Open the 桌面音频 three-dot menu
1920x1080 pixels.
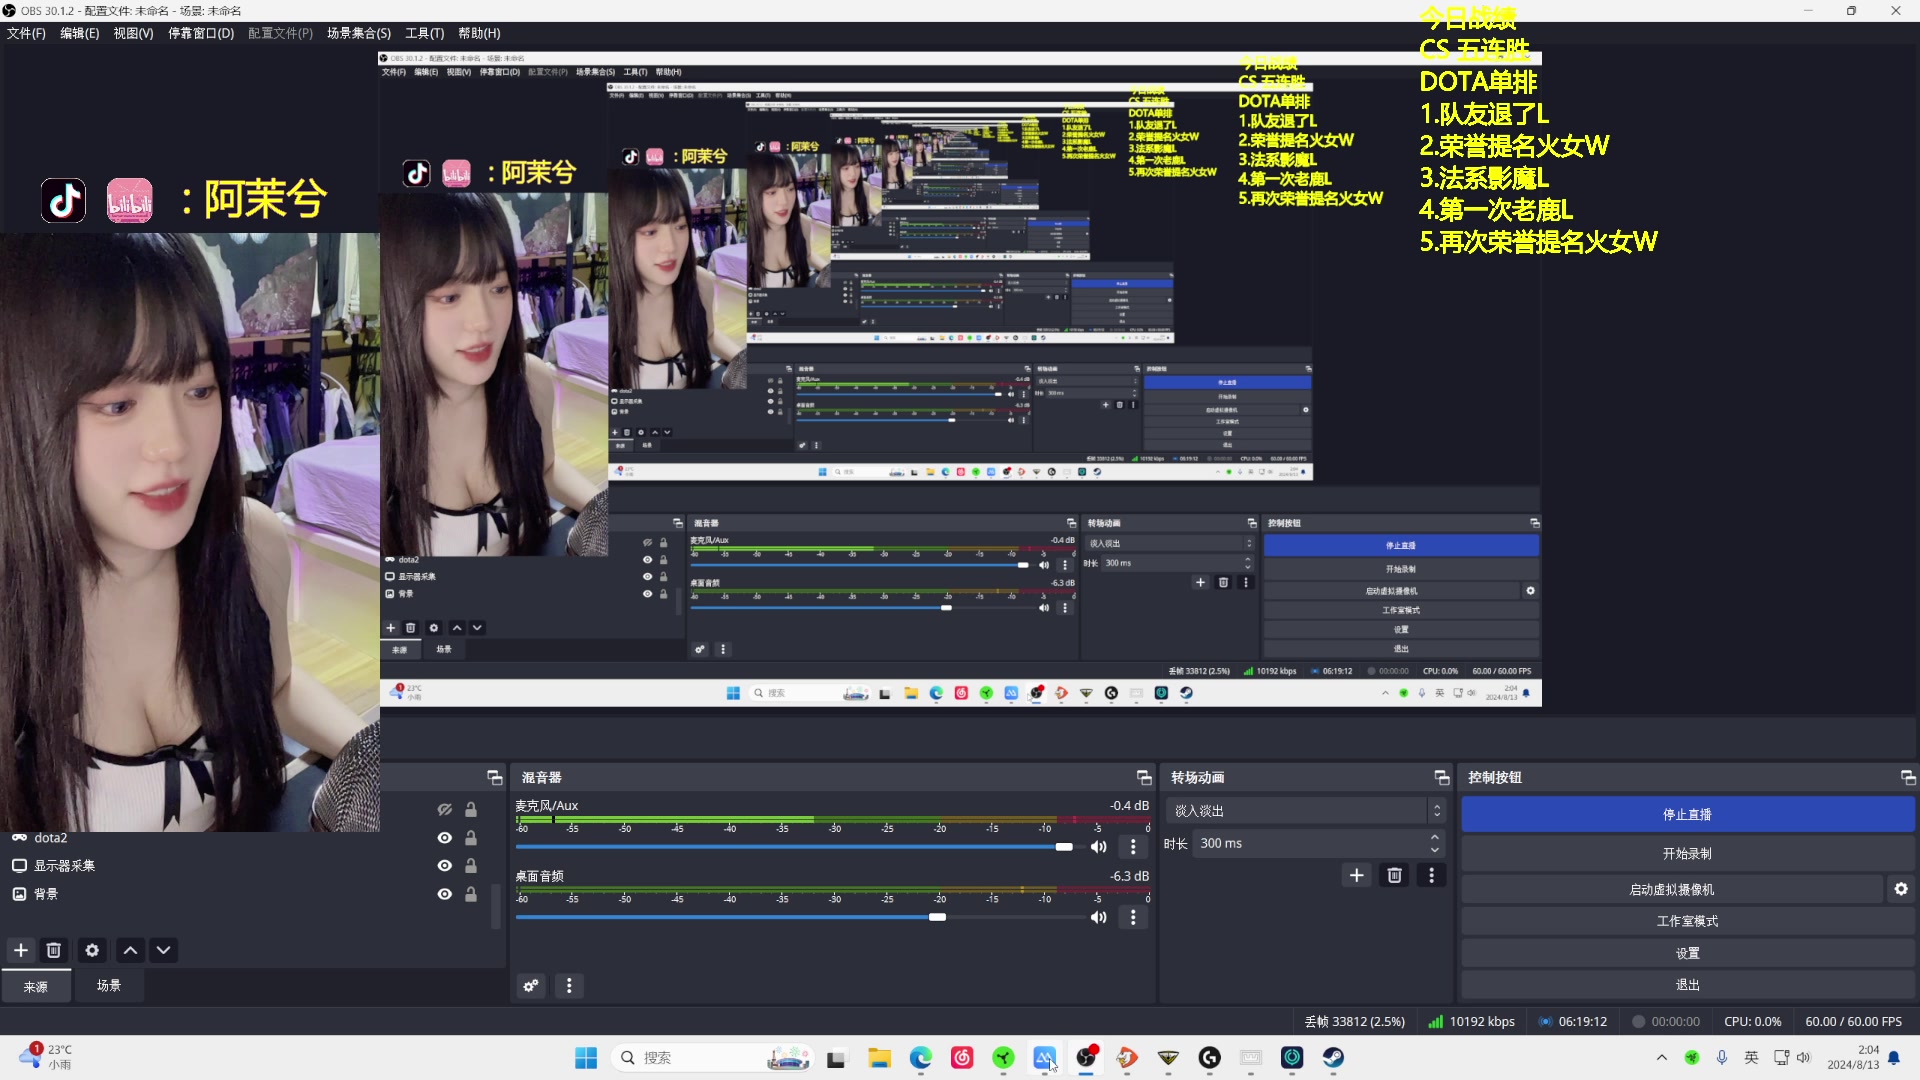[1133, 917]
